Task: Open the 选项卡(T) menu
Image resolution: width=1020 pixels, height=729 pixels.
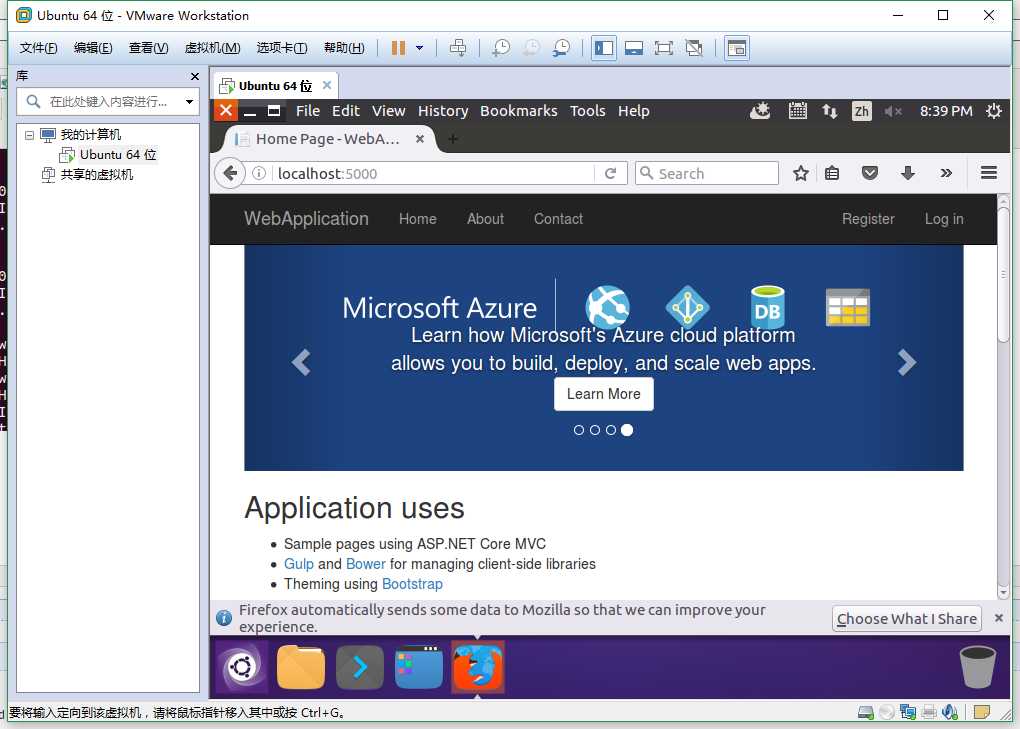Action: click(x=282, y=47)
